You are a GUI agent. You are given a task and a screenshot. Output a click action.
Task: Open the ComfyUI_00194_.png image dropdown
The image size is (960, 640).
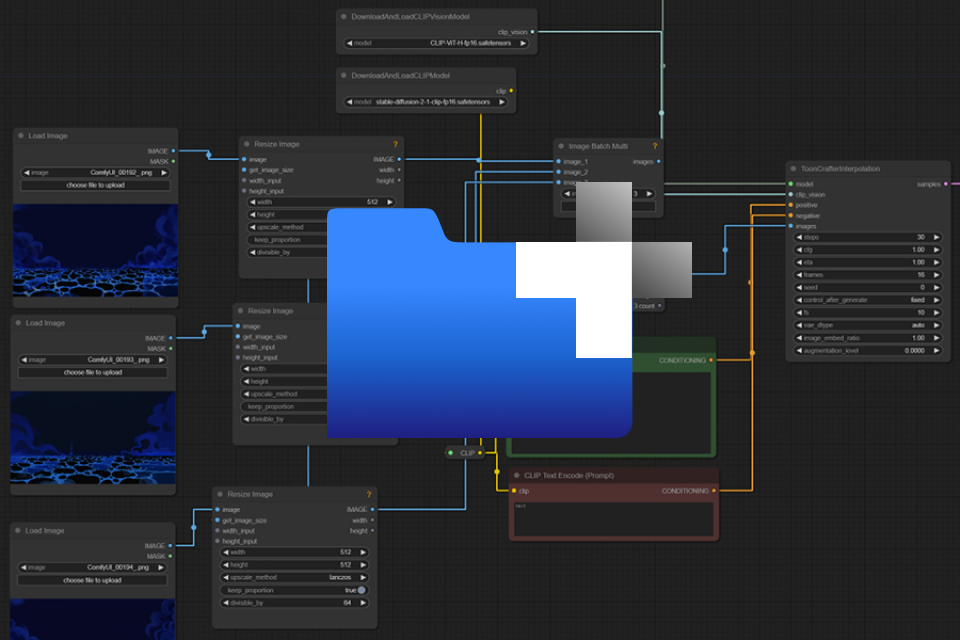(x=92, y=567)
